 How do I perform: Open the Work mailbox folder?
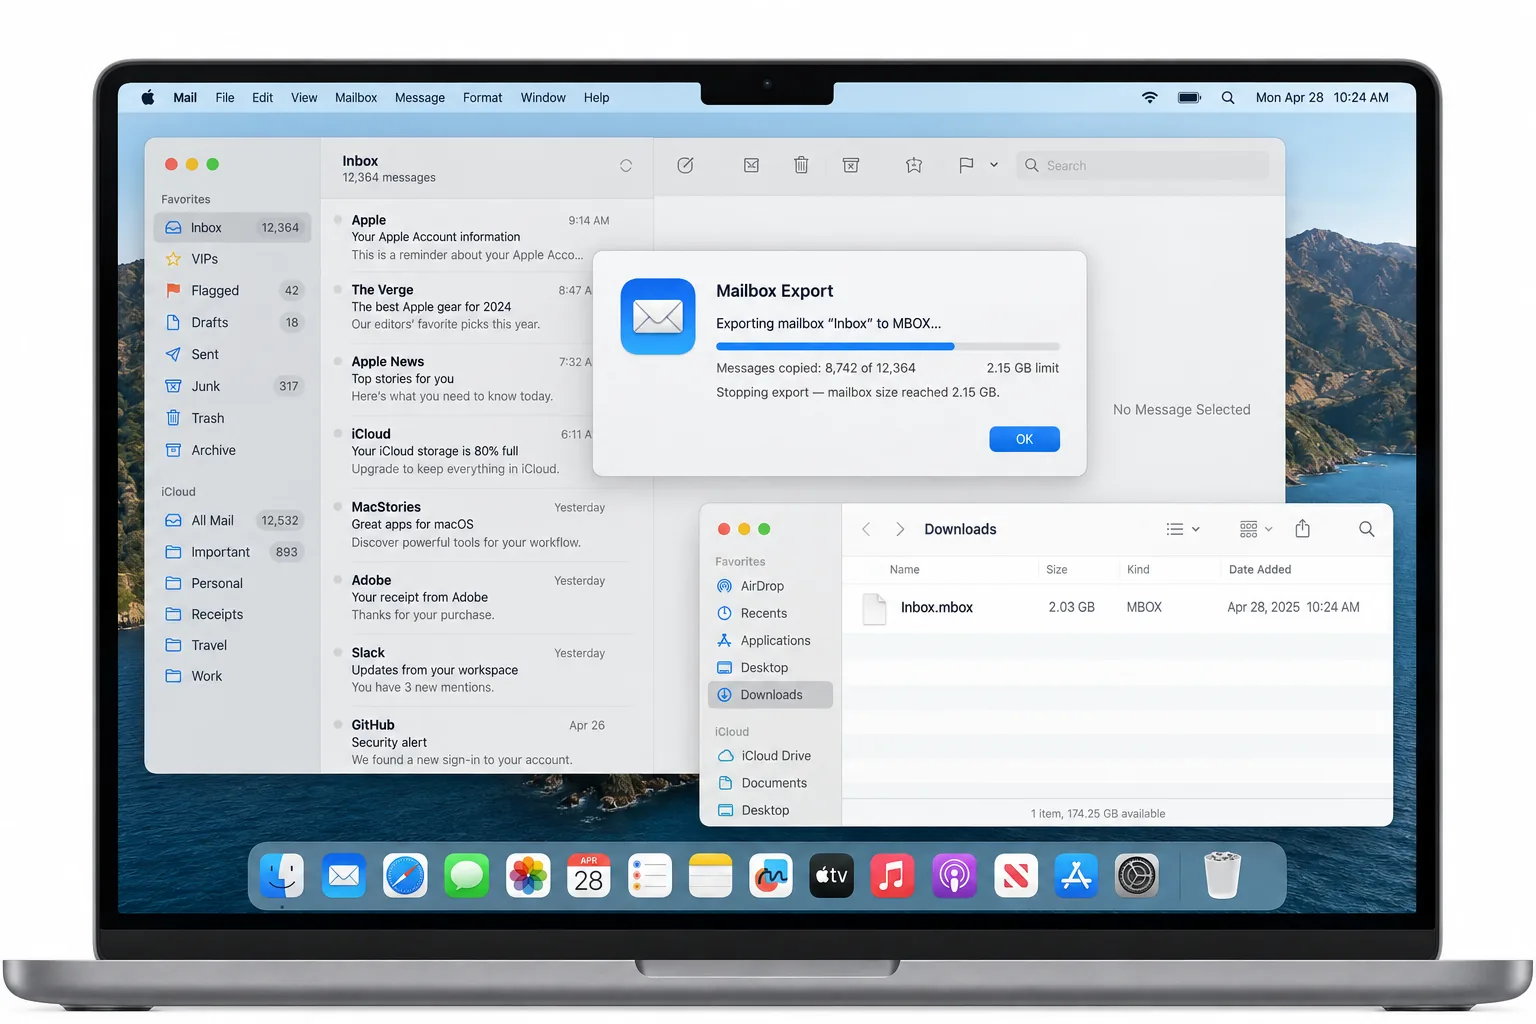tap(232, 676)
